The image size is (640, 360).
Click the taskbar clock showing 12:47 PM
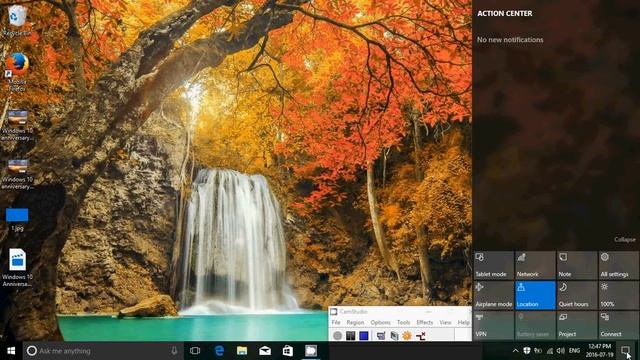click(x=600, y=351)
